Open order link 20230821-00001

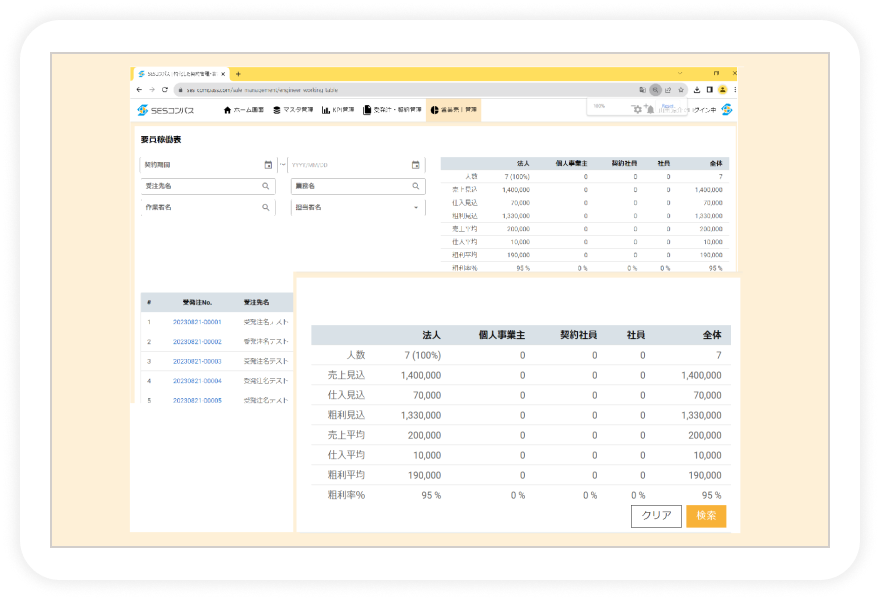[x=197, y=322]
